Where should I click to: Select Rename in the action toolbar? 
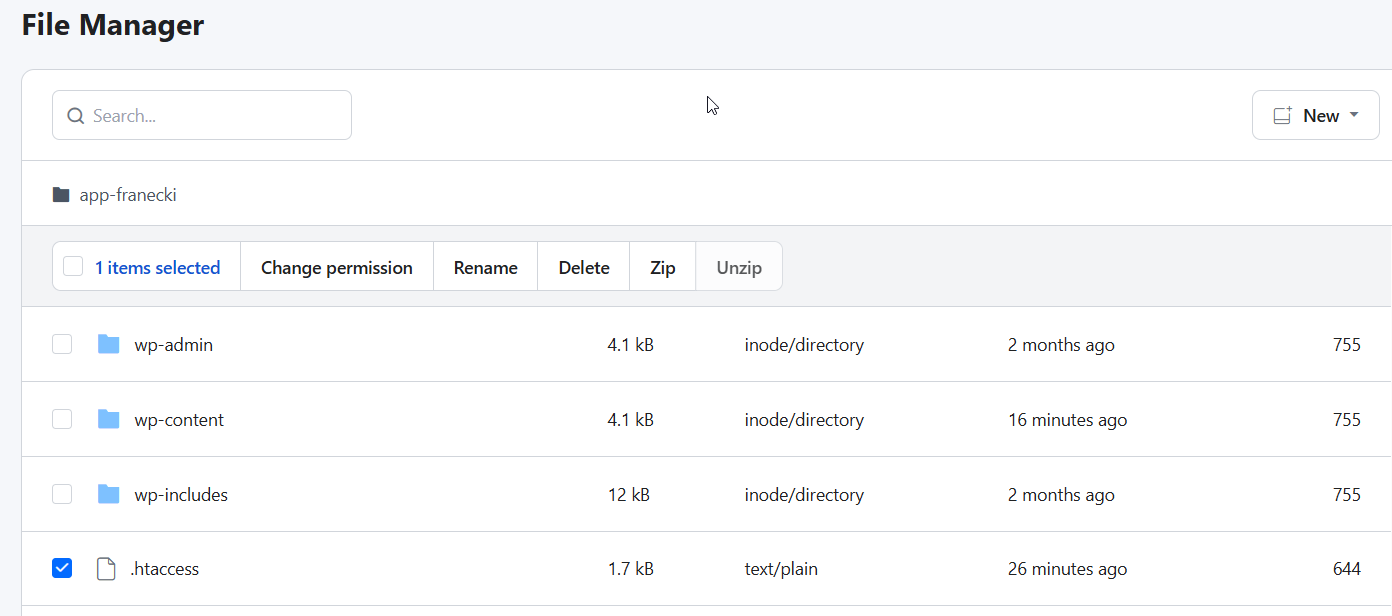[x=485, y=268]
